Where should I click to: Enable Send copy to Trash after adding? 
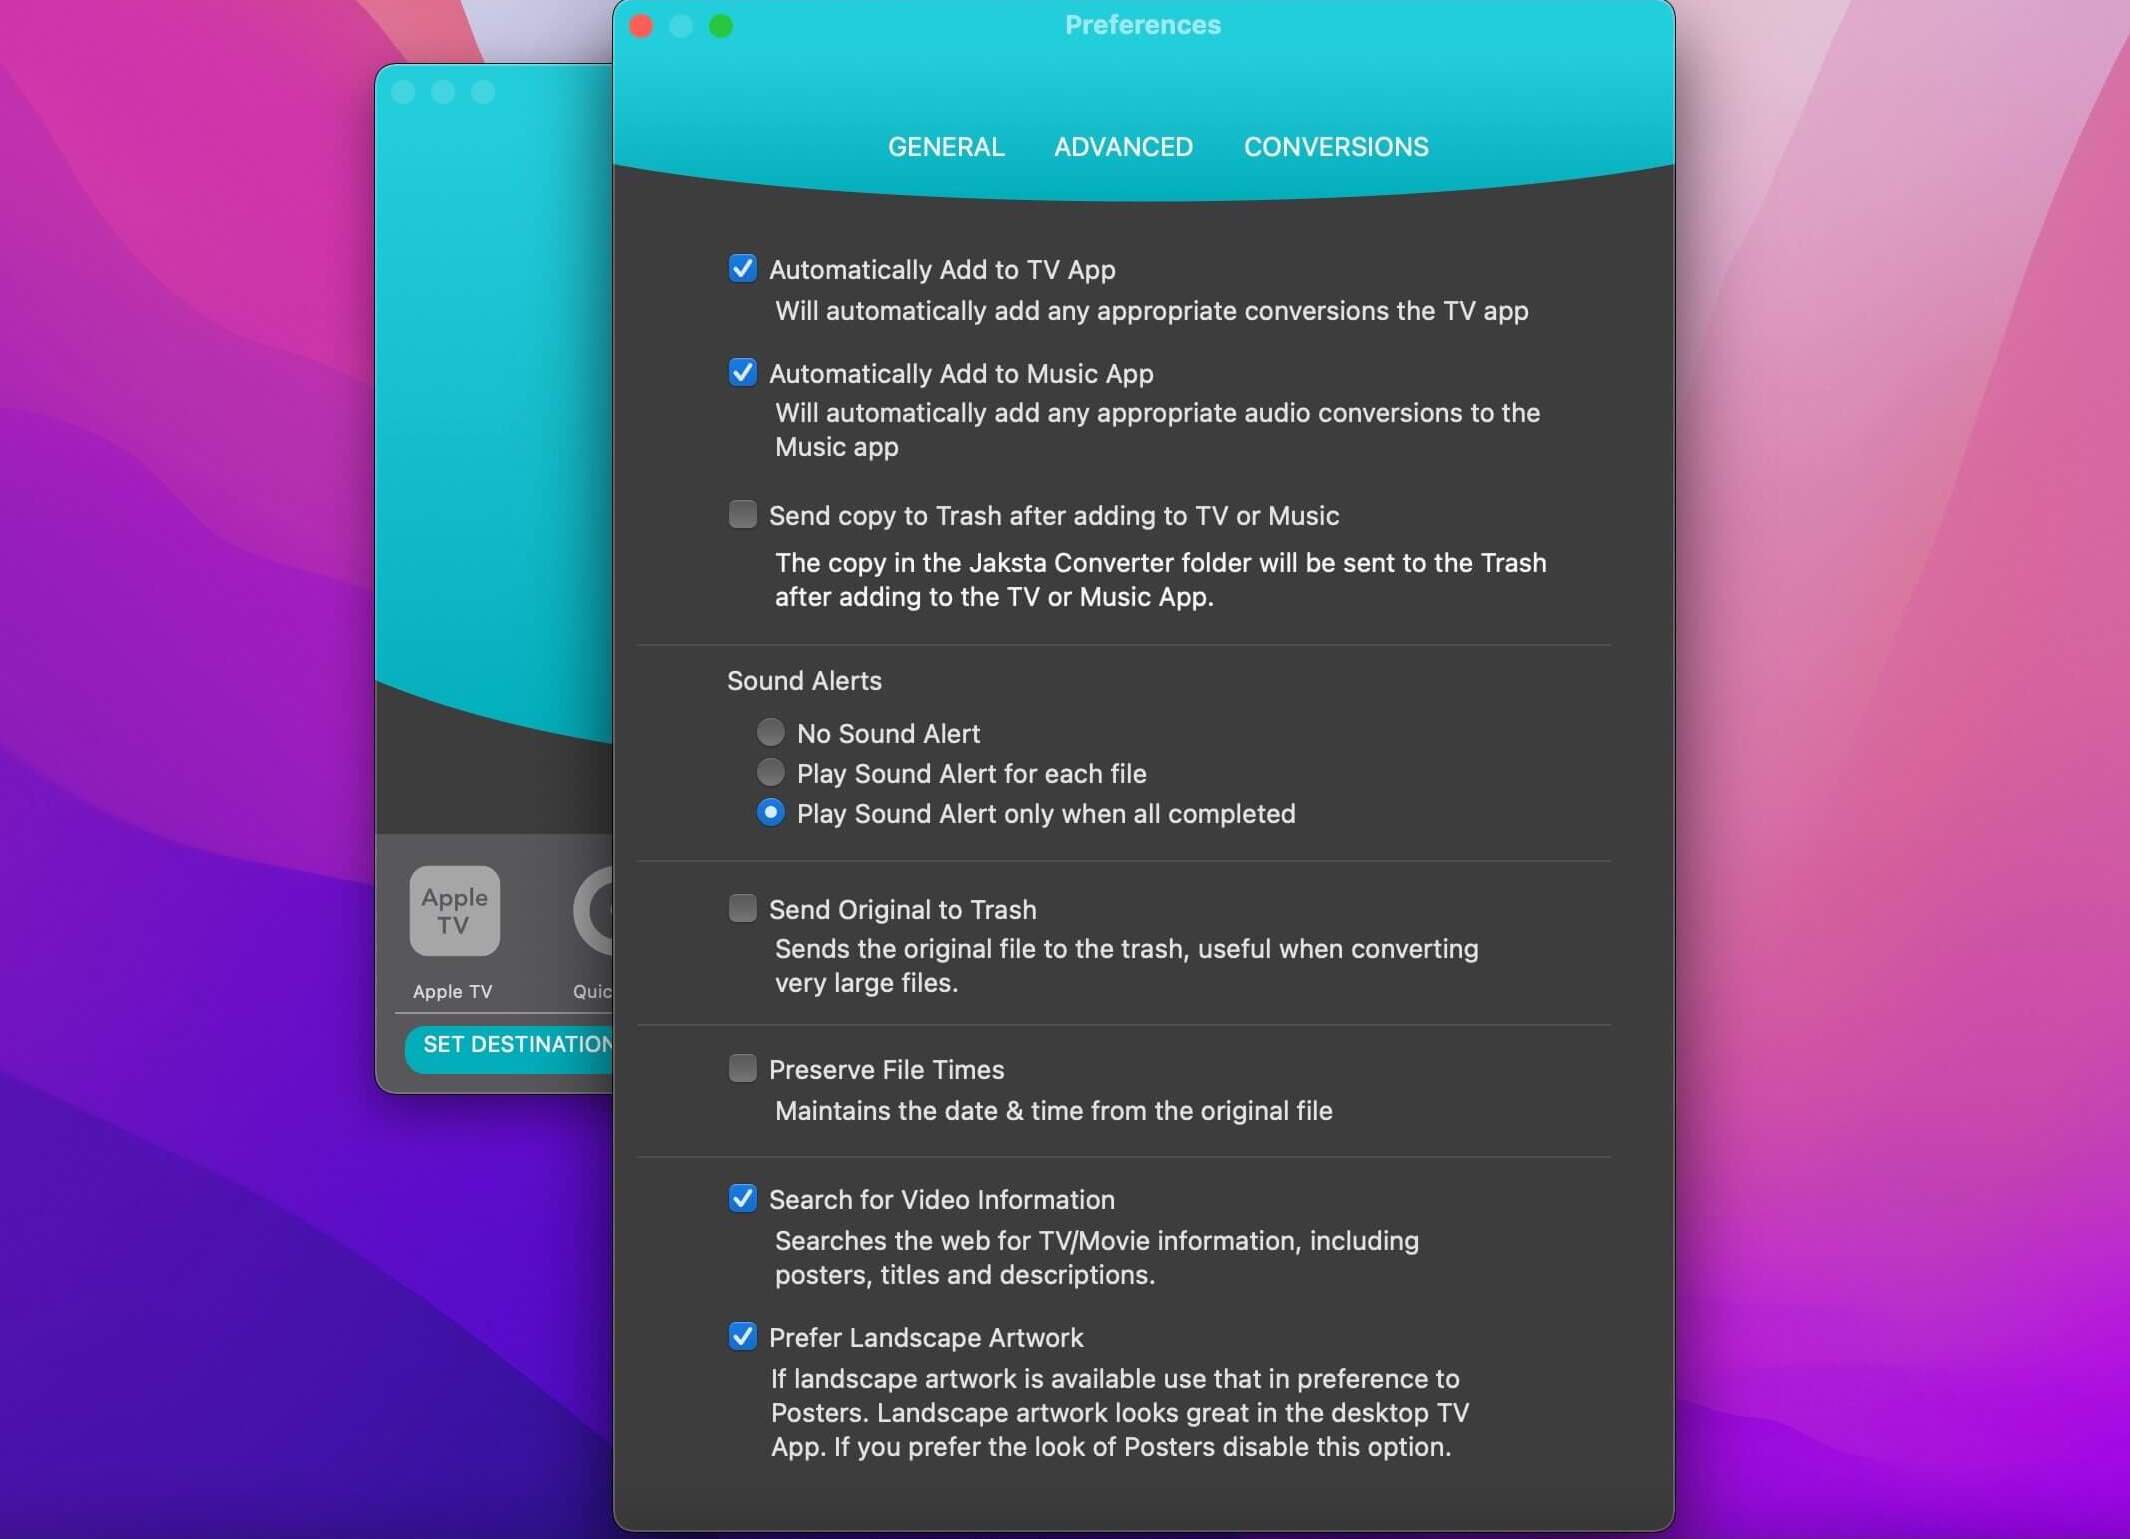pos(742,515)
